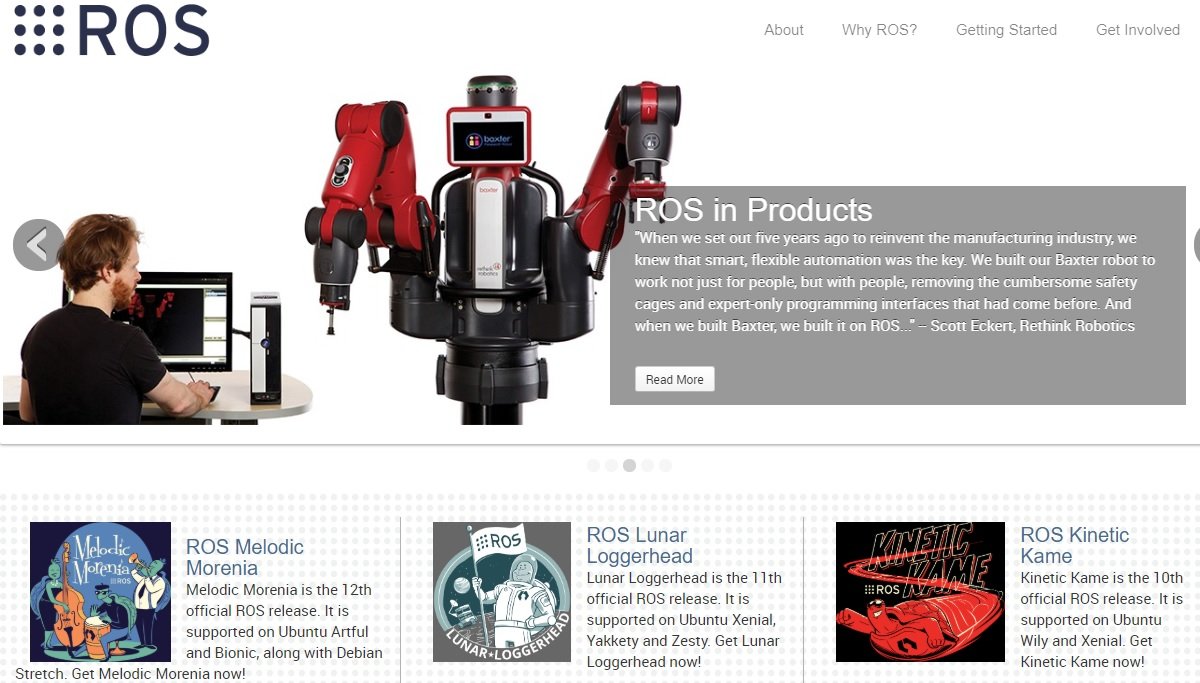Click the Scott Eckert quote text
The width and height of the screenshot is (1200, 683).
tap(895, 282)
